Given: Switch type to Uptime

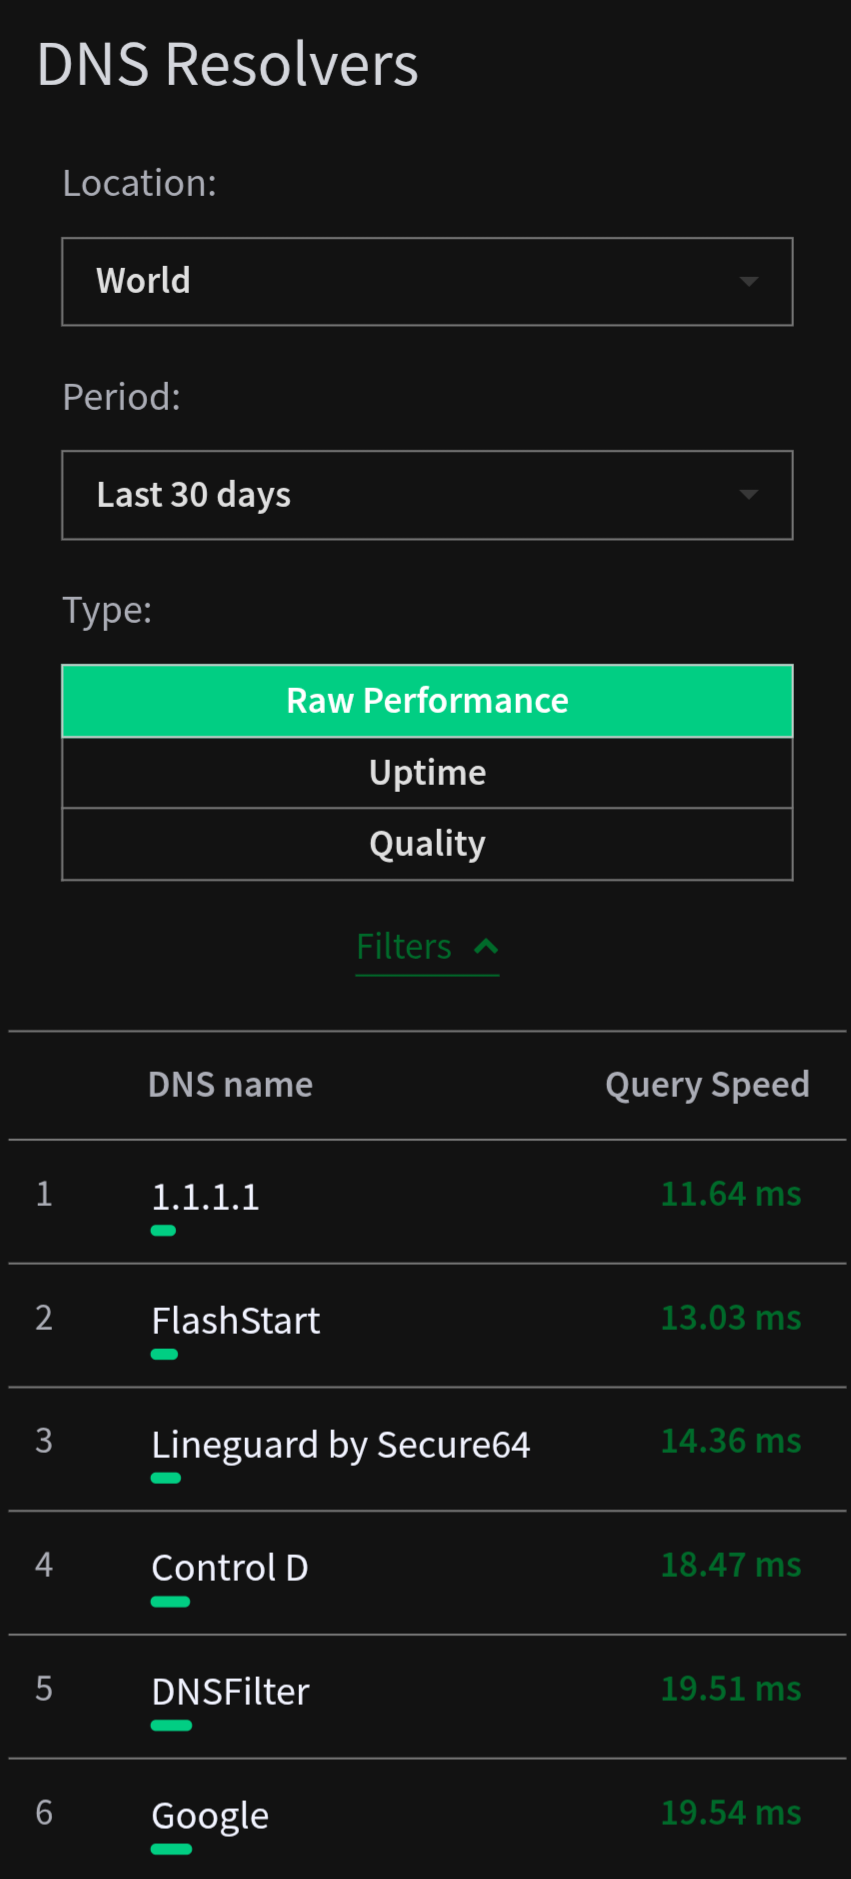Looking at the screenshot, I should pos(427,773).
